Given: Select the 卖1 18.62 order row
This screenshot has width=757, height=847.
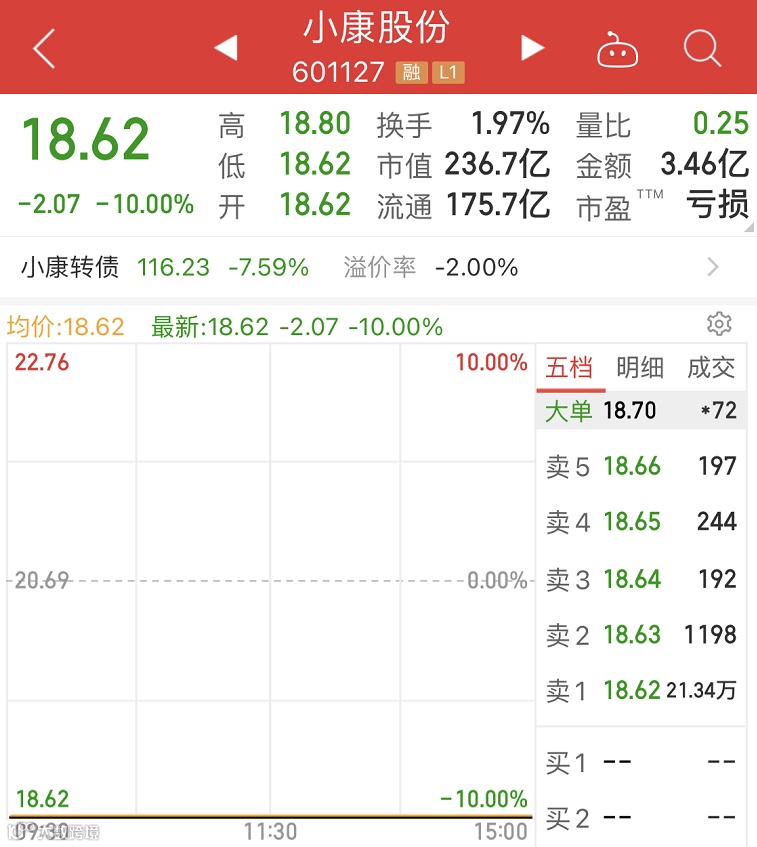Looking at the screenshot, I should (641, 690).
